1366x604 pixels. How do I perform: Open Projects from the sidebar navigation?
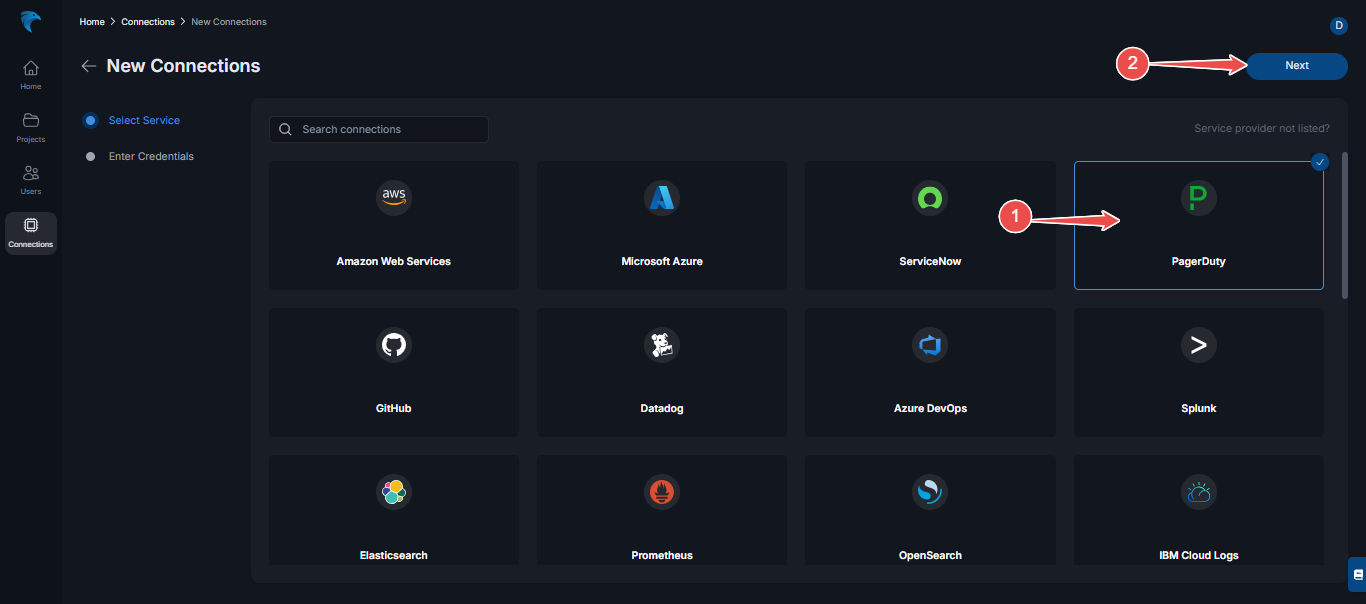30,127
